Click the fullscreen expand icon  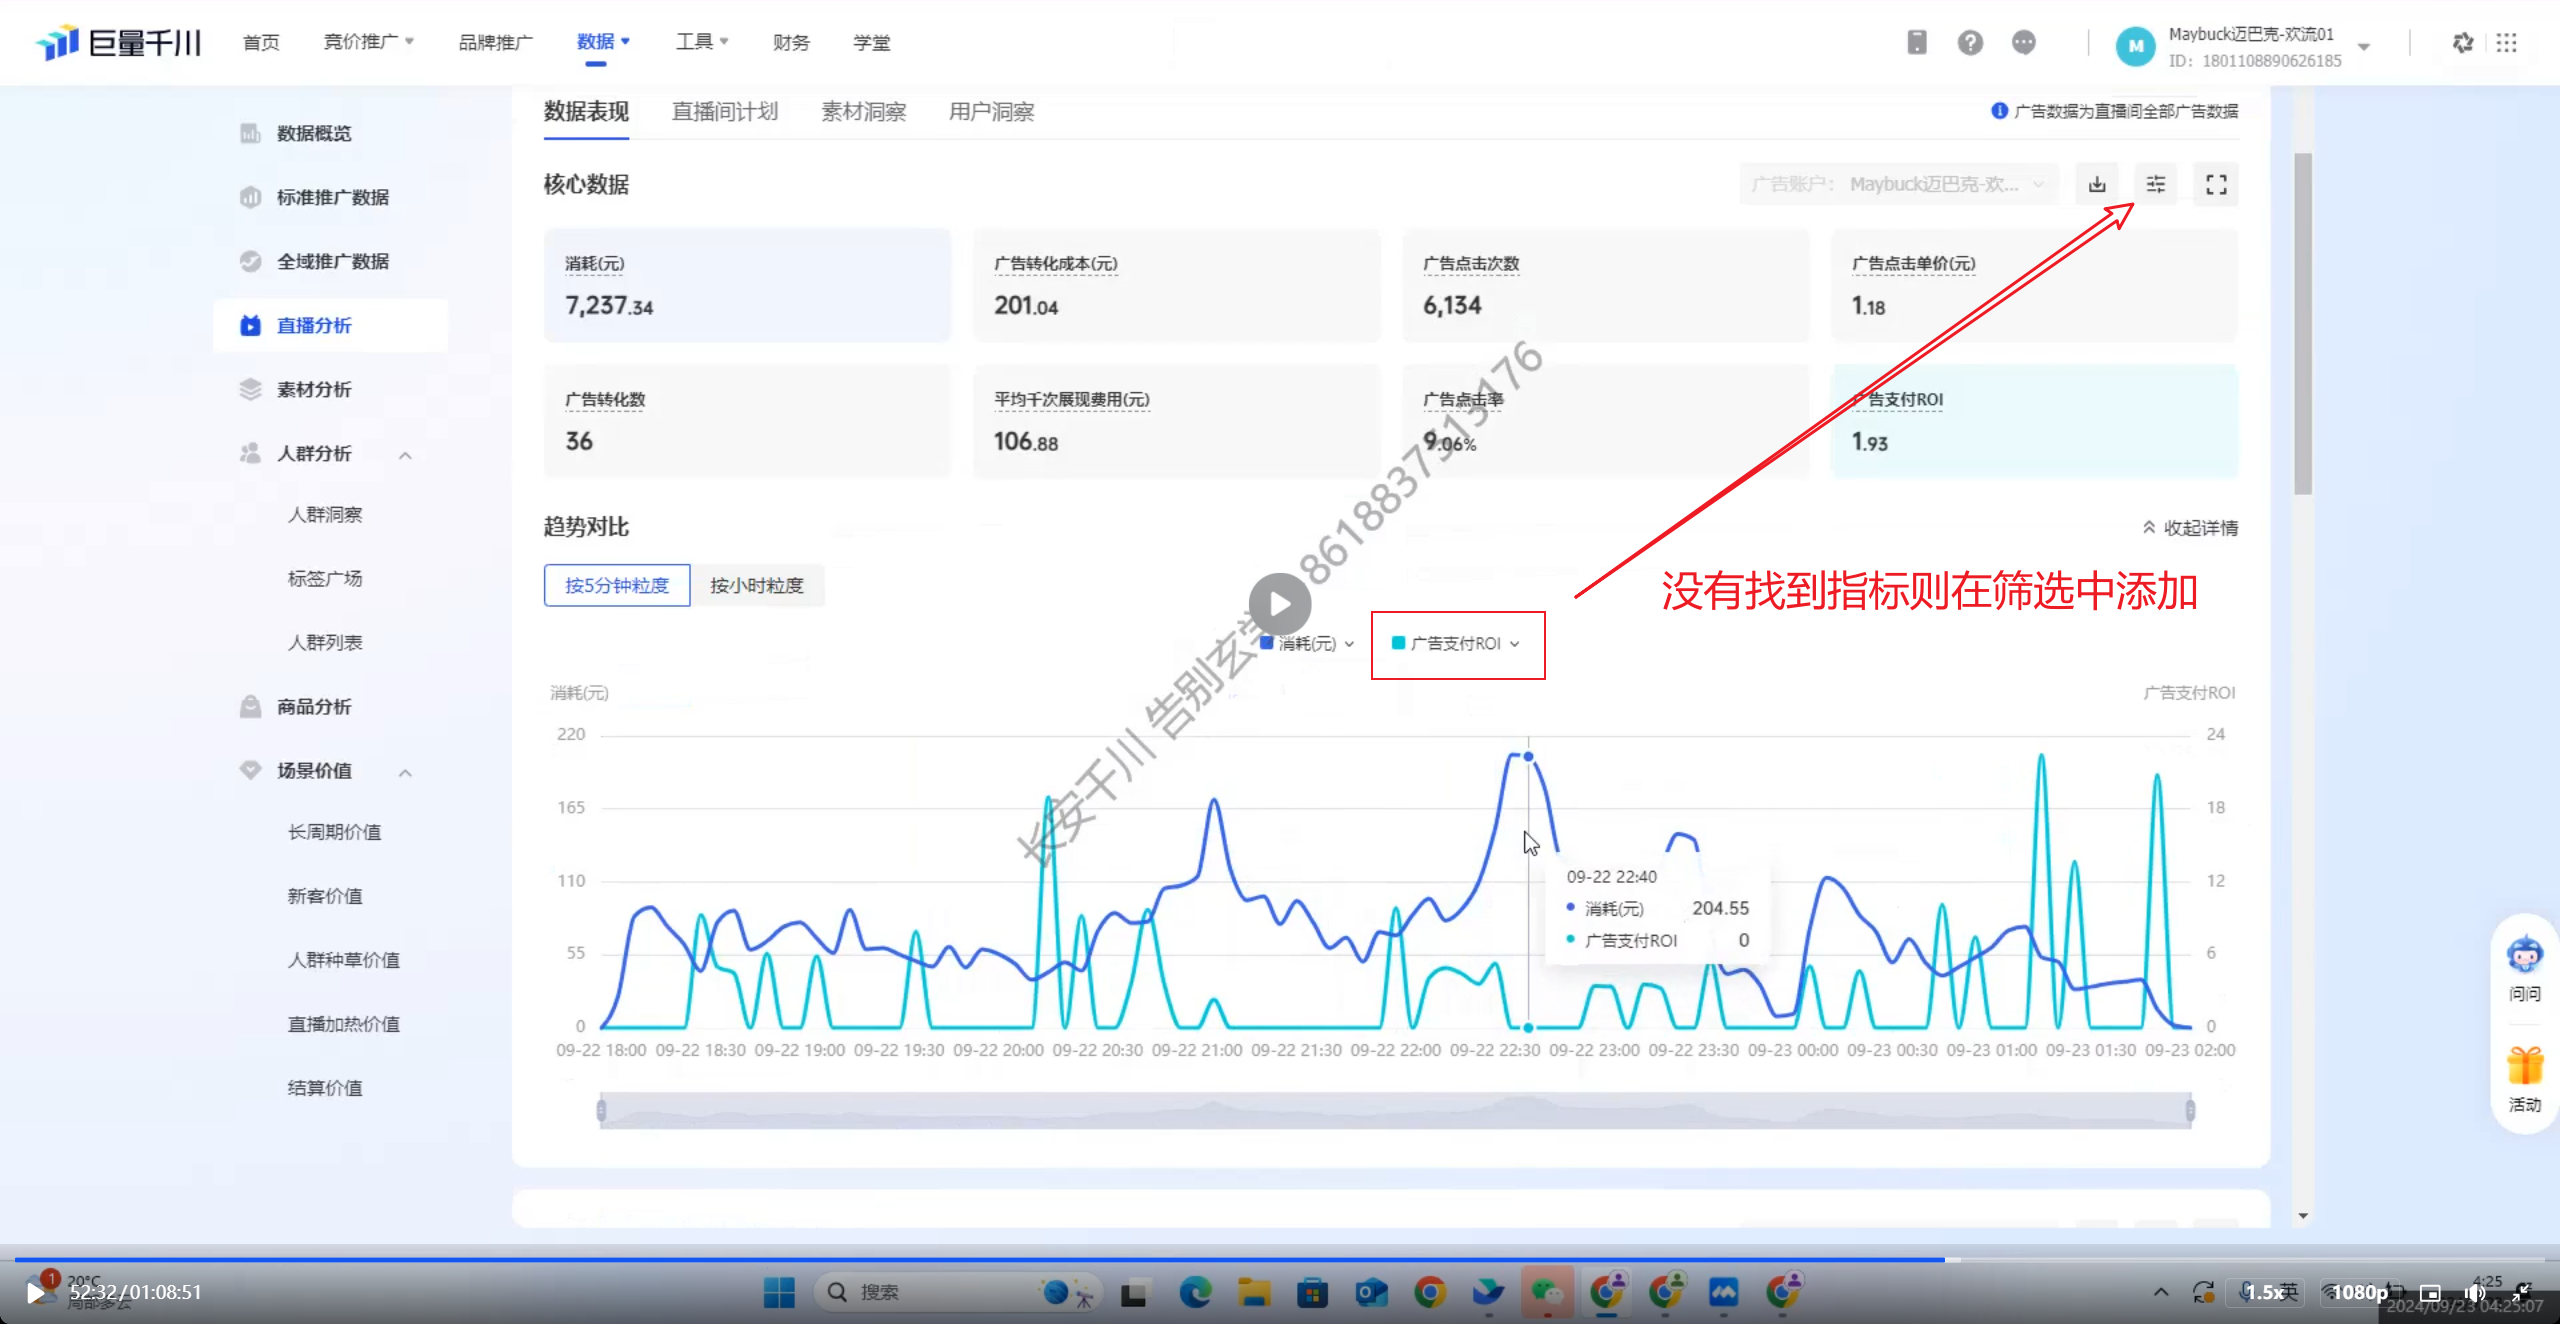pos(2216,185)
